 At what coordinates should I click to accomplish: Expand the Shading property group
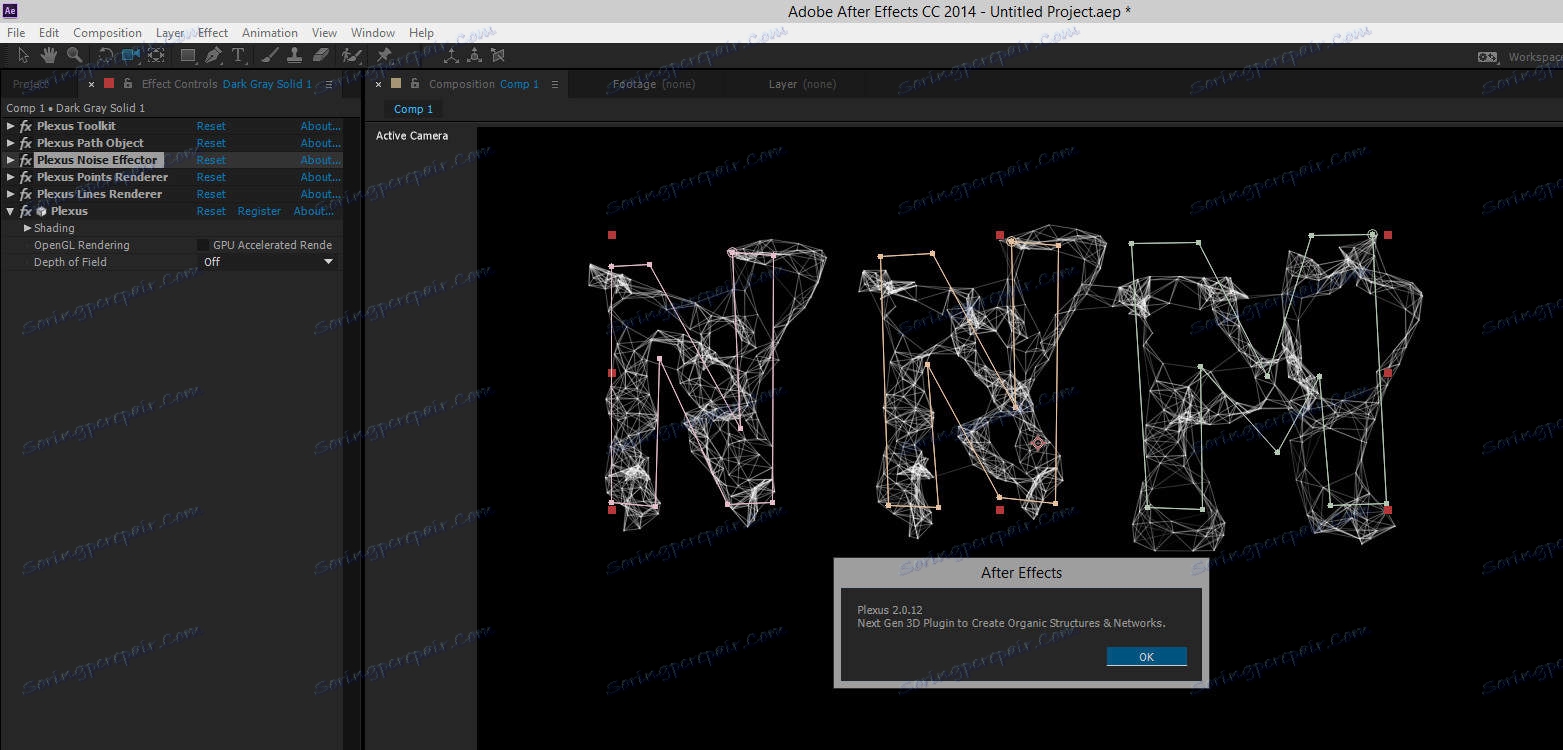(x=28, y=228)
